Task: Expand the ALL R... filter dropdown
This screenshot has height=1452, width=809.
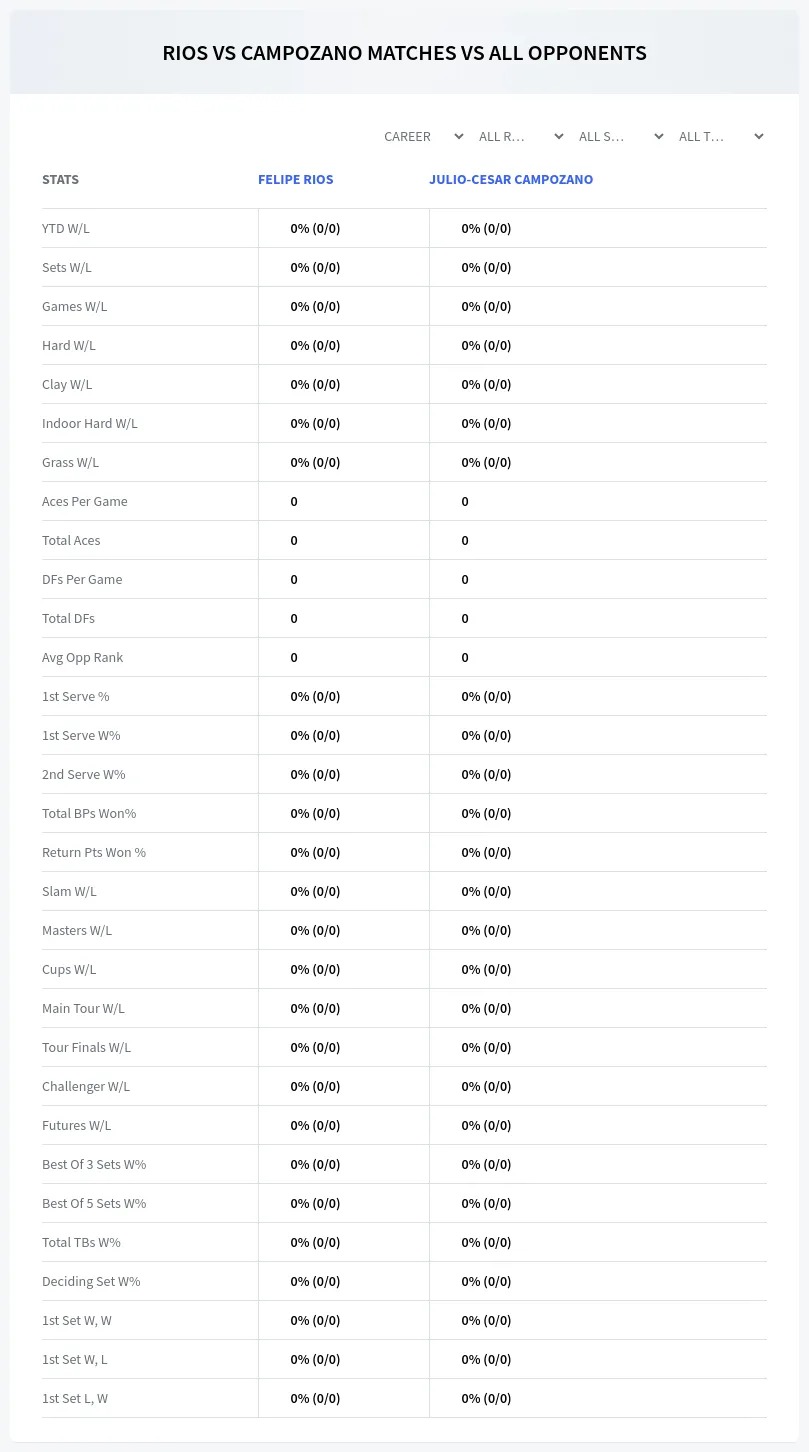Action: [x=521, y=136]
